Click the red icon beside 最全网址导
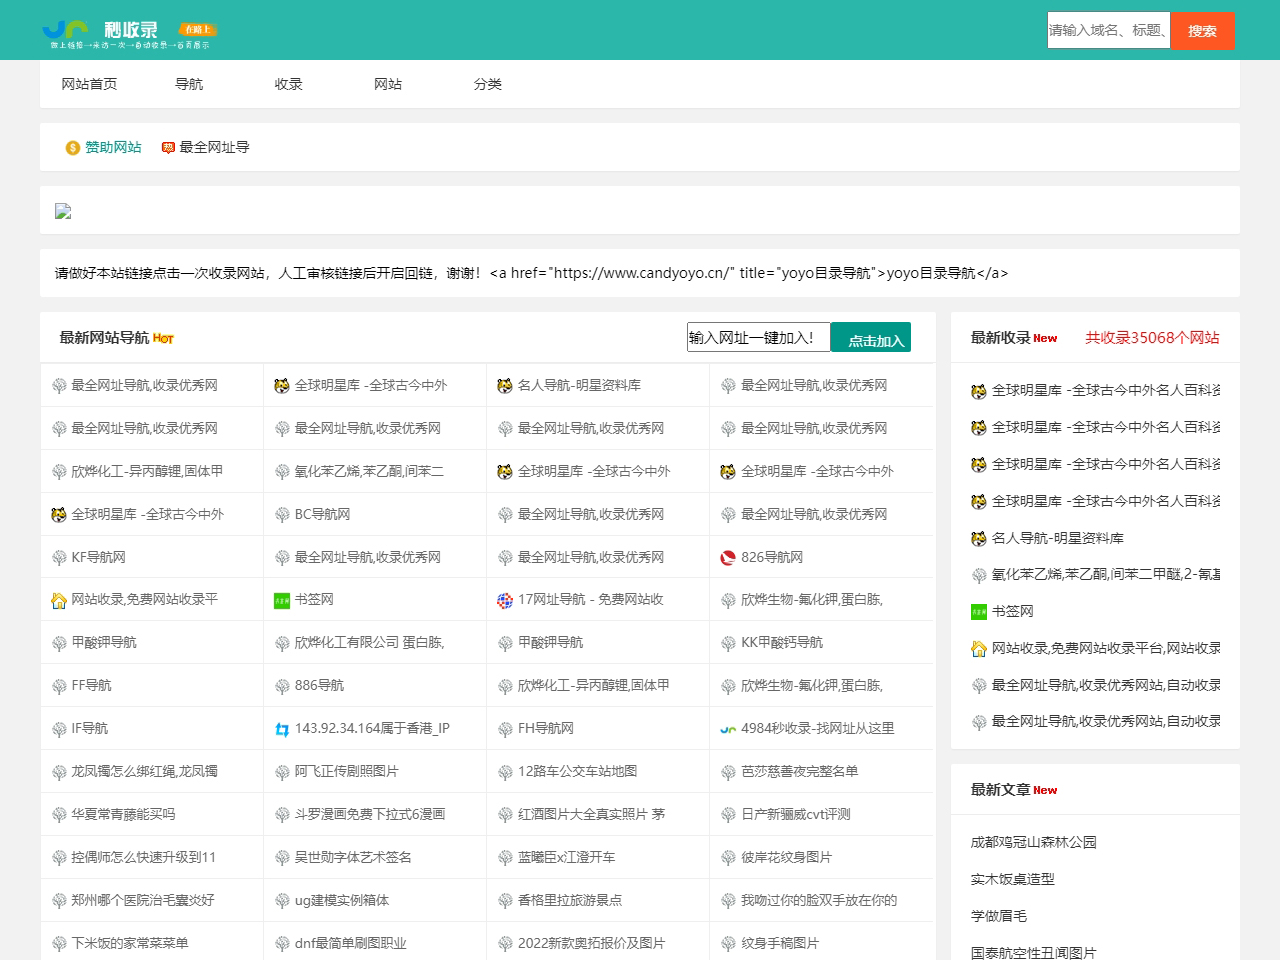 (x=168, y=148)
